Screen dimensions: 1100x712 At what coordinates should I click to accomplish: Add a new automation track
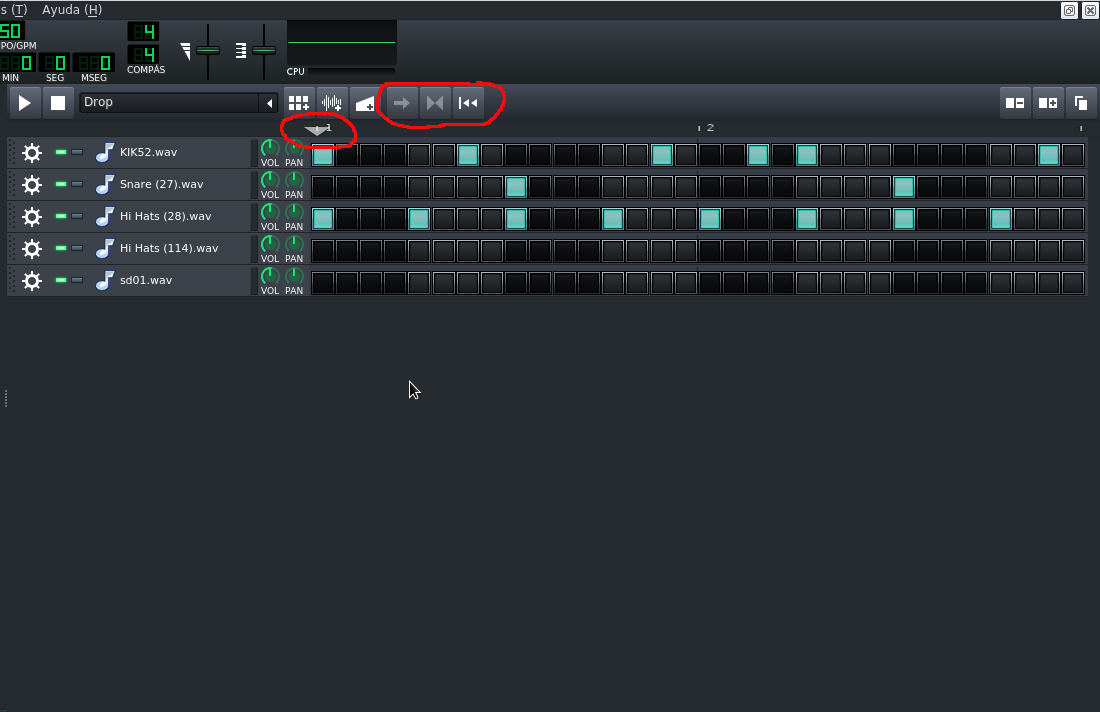[364, 102]
